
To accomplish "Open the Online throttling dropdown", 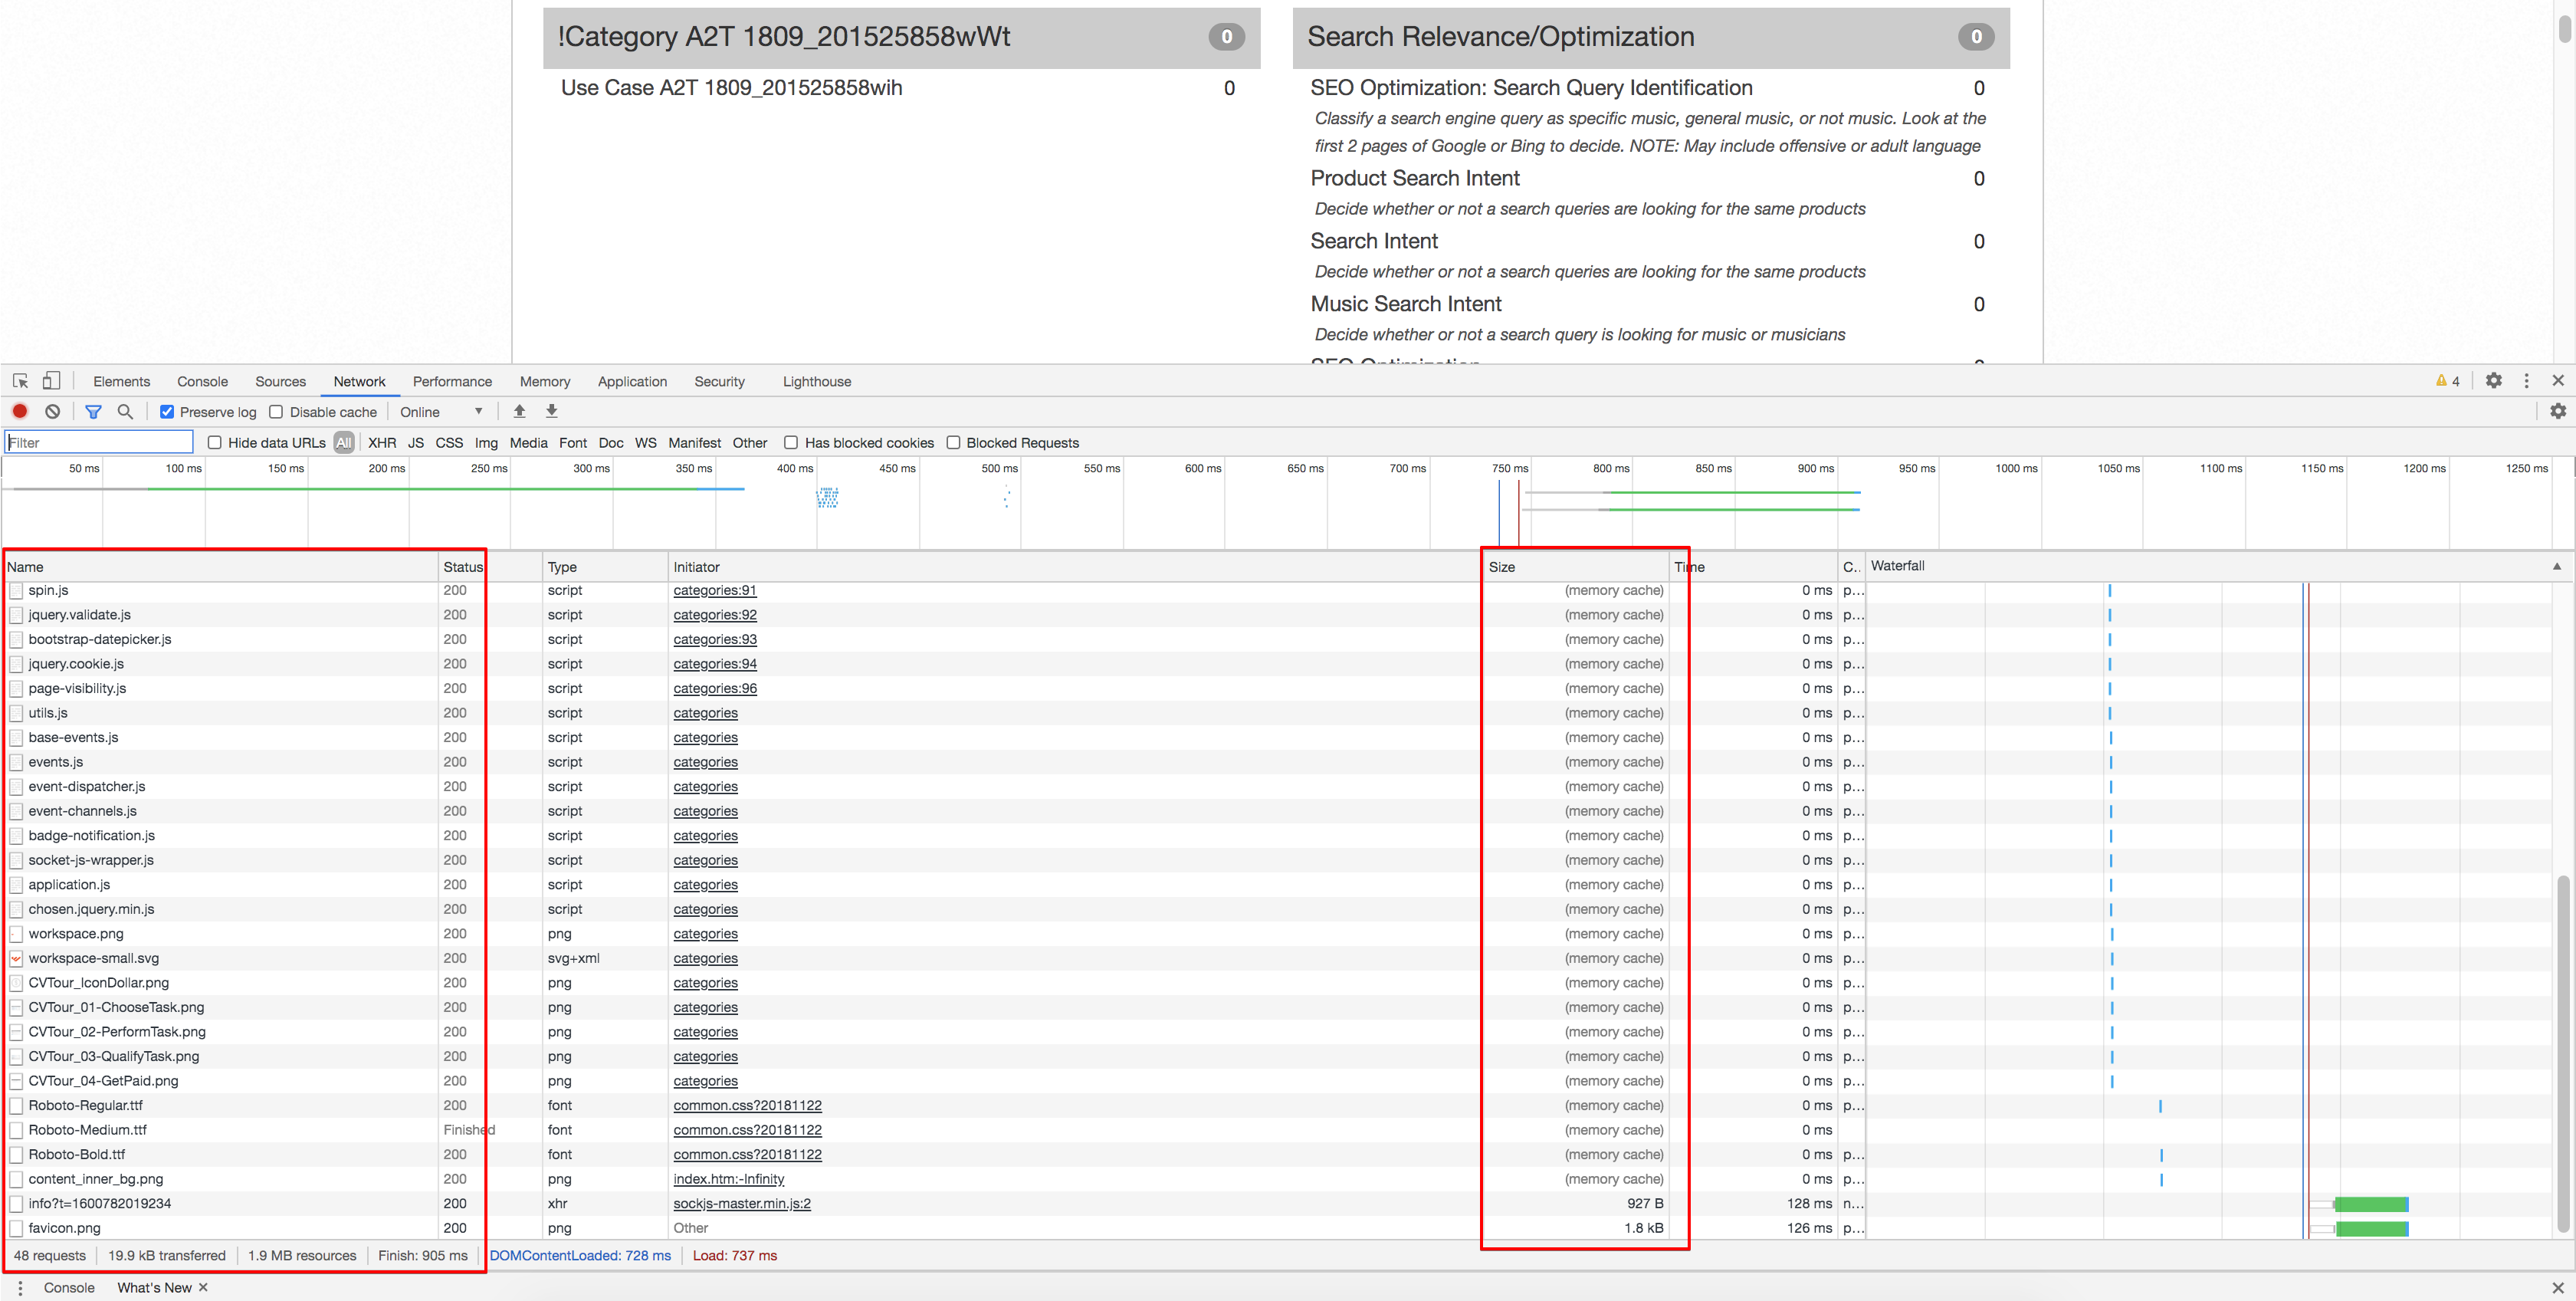I will 441,412.
